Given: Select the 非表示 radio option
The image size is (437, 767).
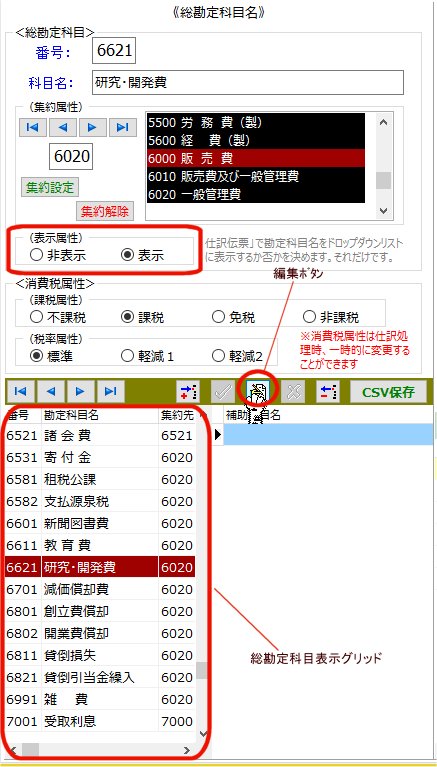Looking at the screenshot, I should (x=59, y=254).
